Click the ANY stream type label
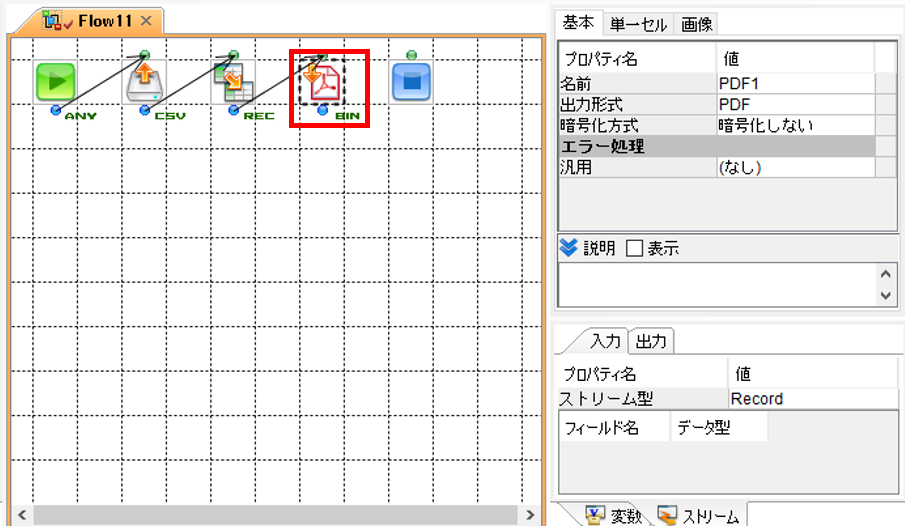 coord(81,116)
